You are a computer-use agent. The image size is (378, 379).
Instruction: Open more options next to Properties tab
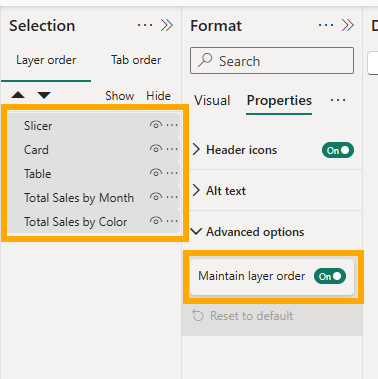tap(338, 100)
